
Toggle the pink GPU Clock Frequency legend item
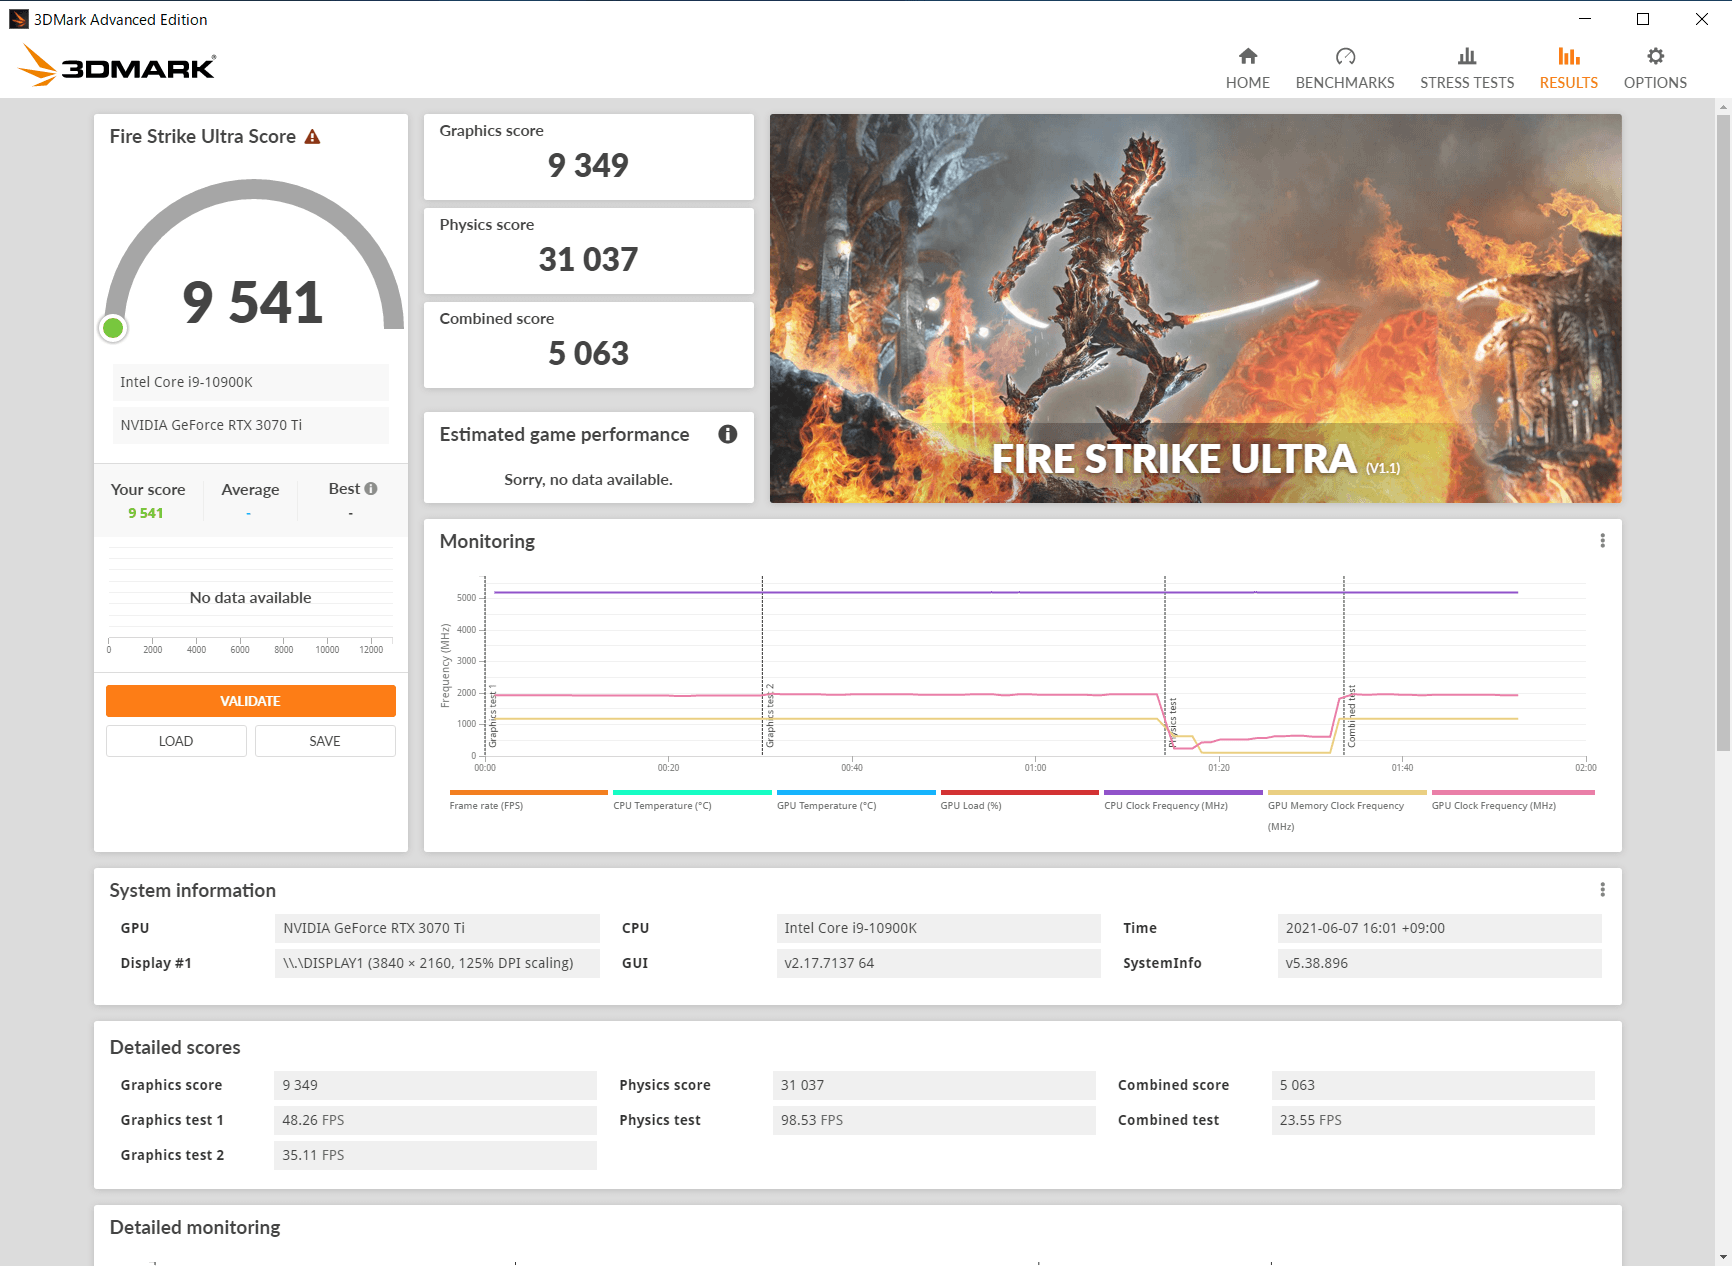1513,800
